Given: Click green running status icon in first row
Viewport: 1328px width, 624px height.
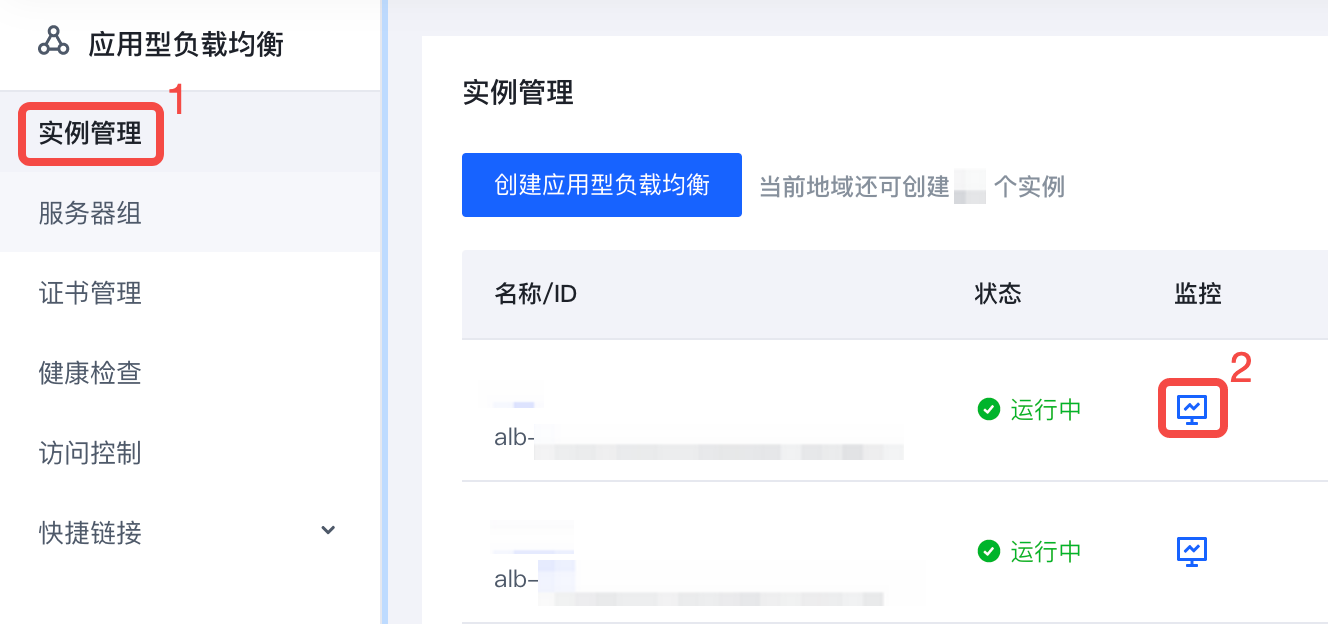Looking at the screenshot, I should [989, 409].
